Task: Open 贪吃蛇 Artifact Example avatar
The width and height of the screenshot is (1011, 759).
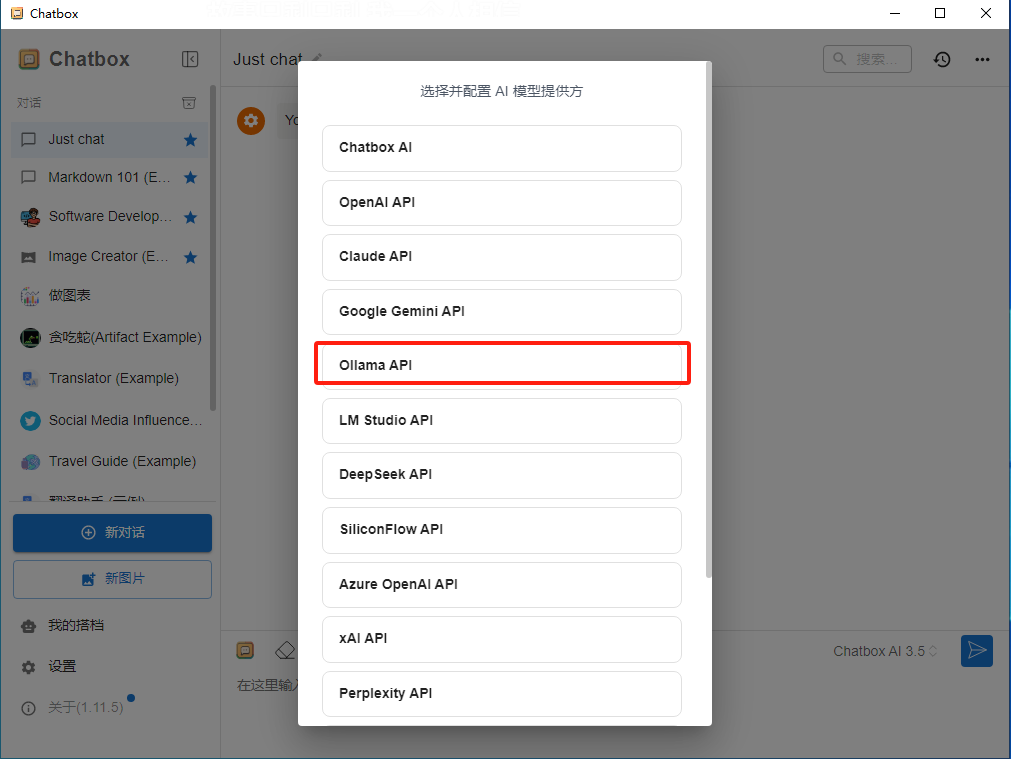Action: pos(30,337)
